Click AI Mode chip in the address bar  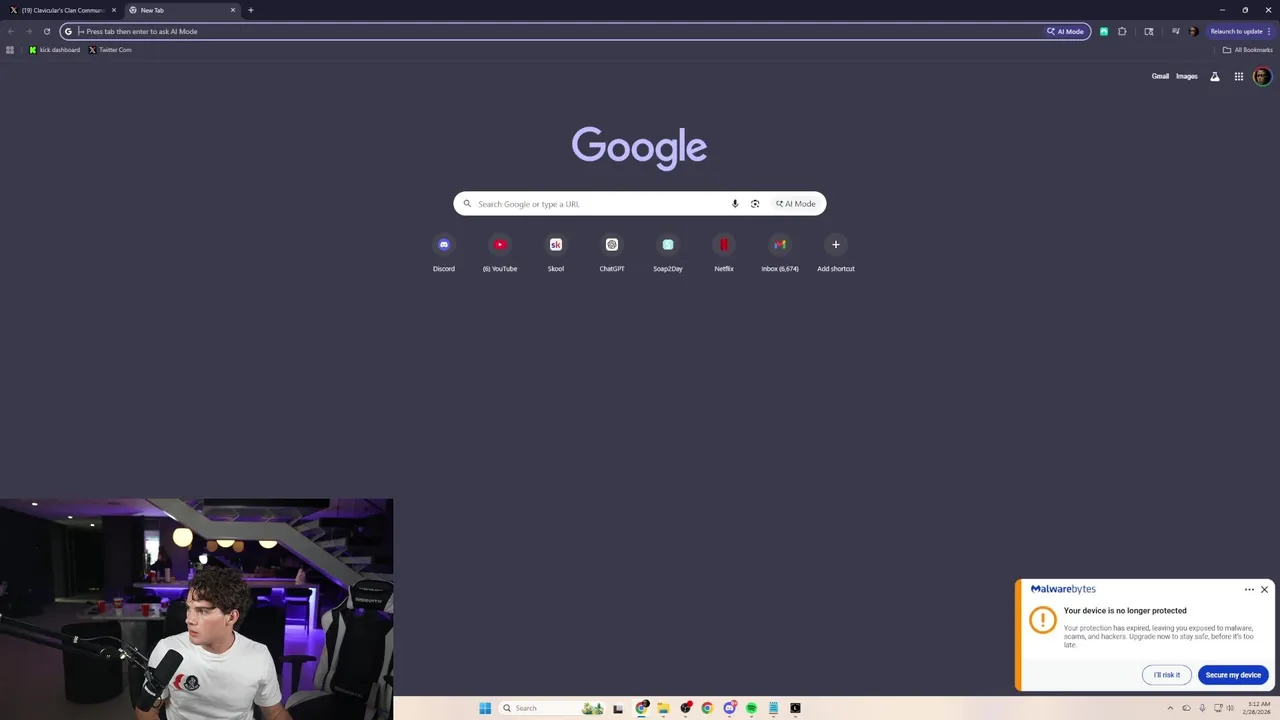1066,31
